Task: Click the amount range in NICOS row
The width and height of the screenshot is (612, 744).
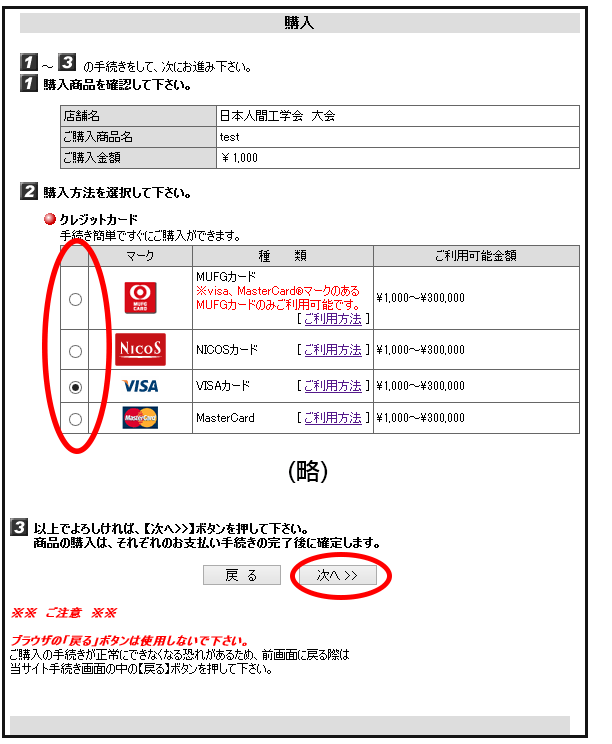Action: [420, 350]
